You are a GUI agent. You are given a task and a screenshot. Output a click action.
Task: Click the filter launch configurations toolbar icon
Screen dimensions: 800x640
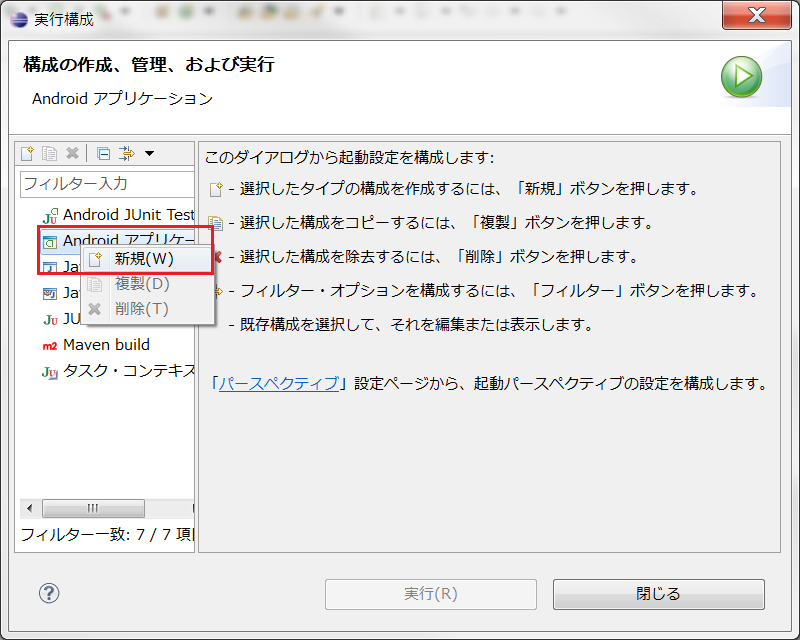coord(127,153)
